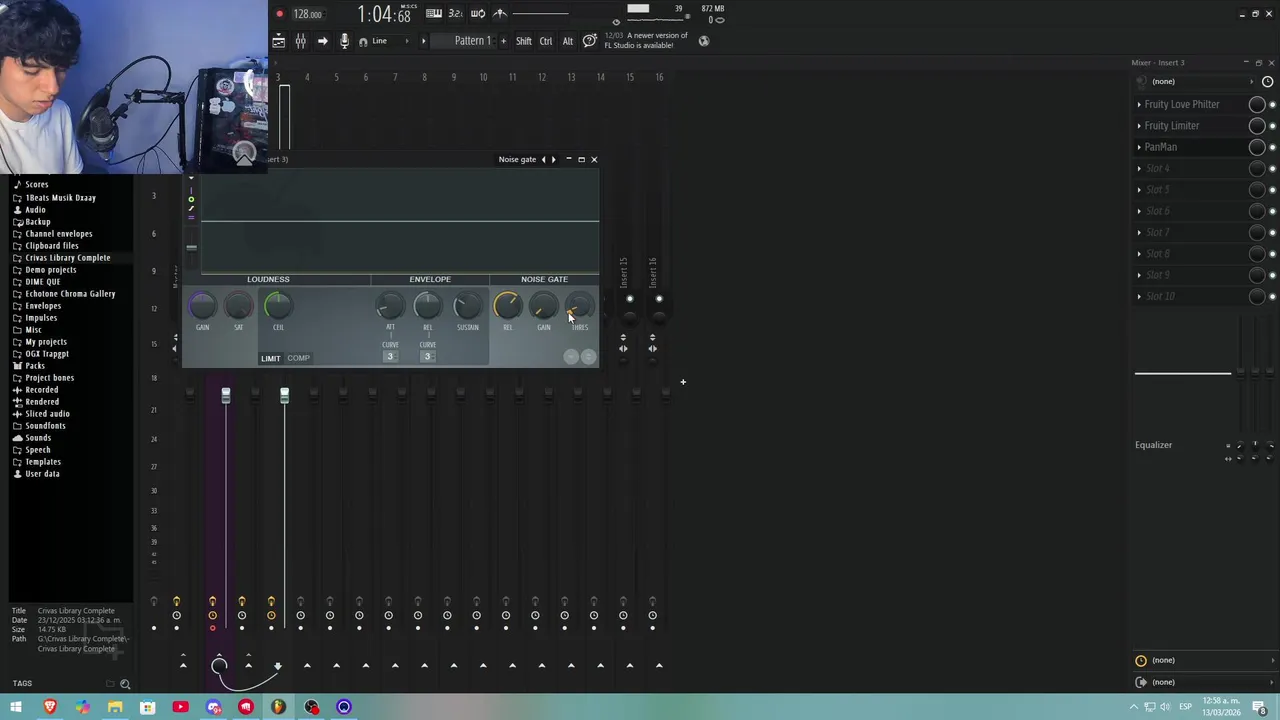Open the Windows Start menu

(16, 707)
